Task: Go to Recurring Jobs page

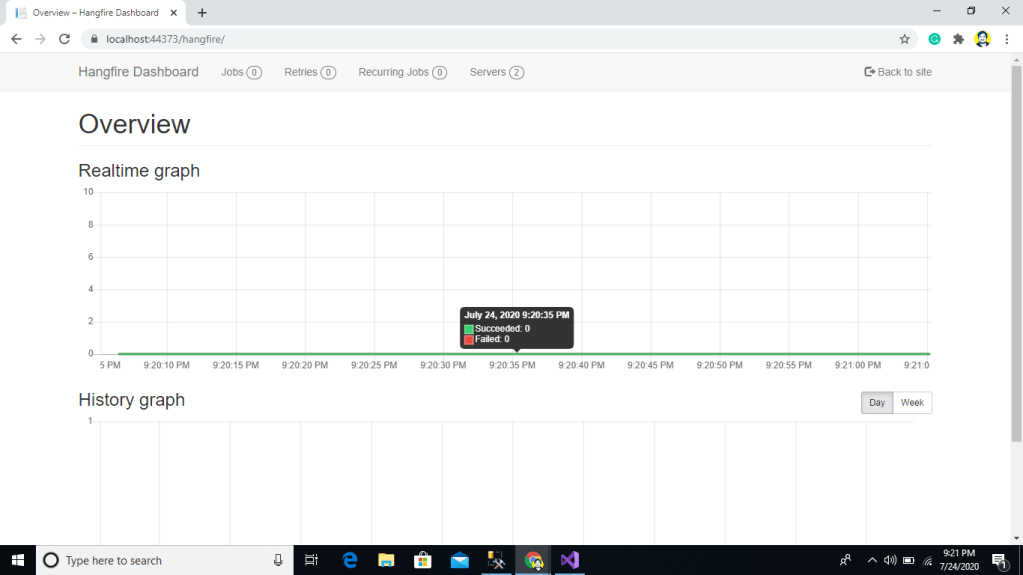Action: [x=402, y=72]
